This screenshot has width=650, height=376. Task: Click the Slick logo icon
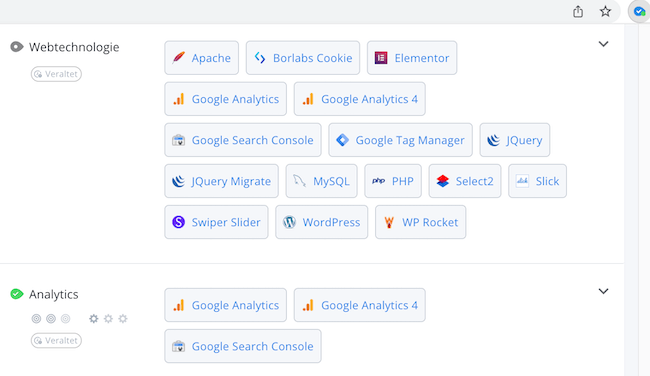pyautogui.click(x=522, y=181)
